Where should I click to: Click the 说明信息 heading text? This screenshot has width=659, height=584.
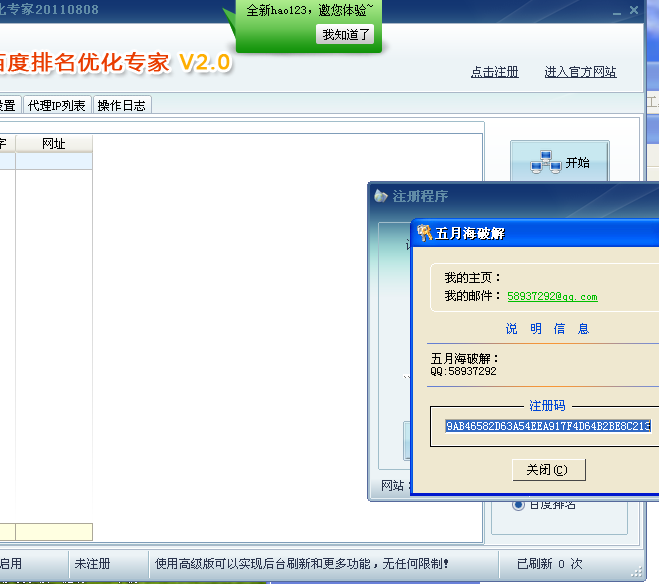[547, 328]
